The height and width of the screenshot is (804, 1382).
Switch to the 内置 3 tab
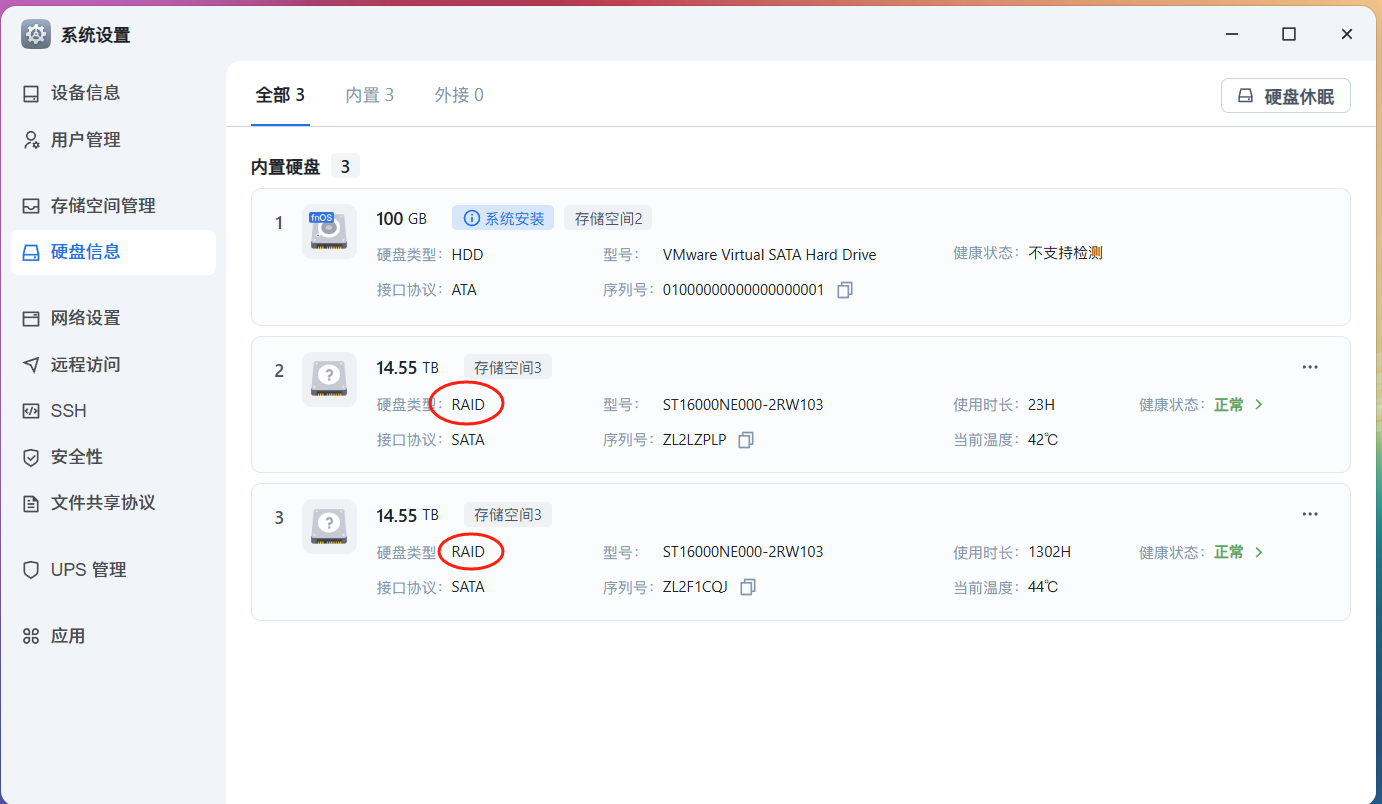[370, 95]
